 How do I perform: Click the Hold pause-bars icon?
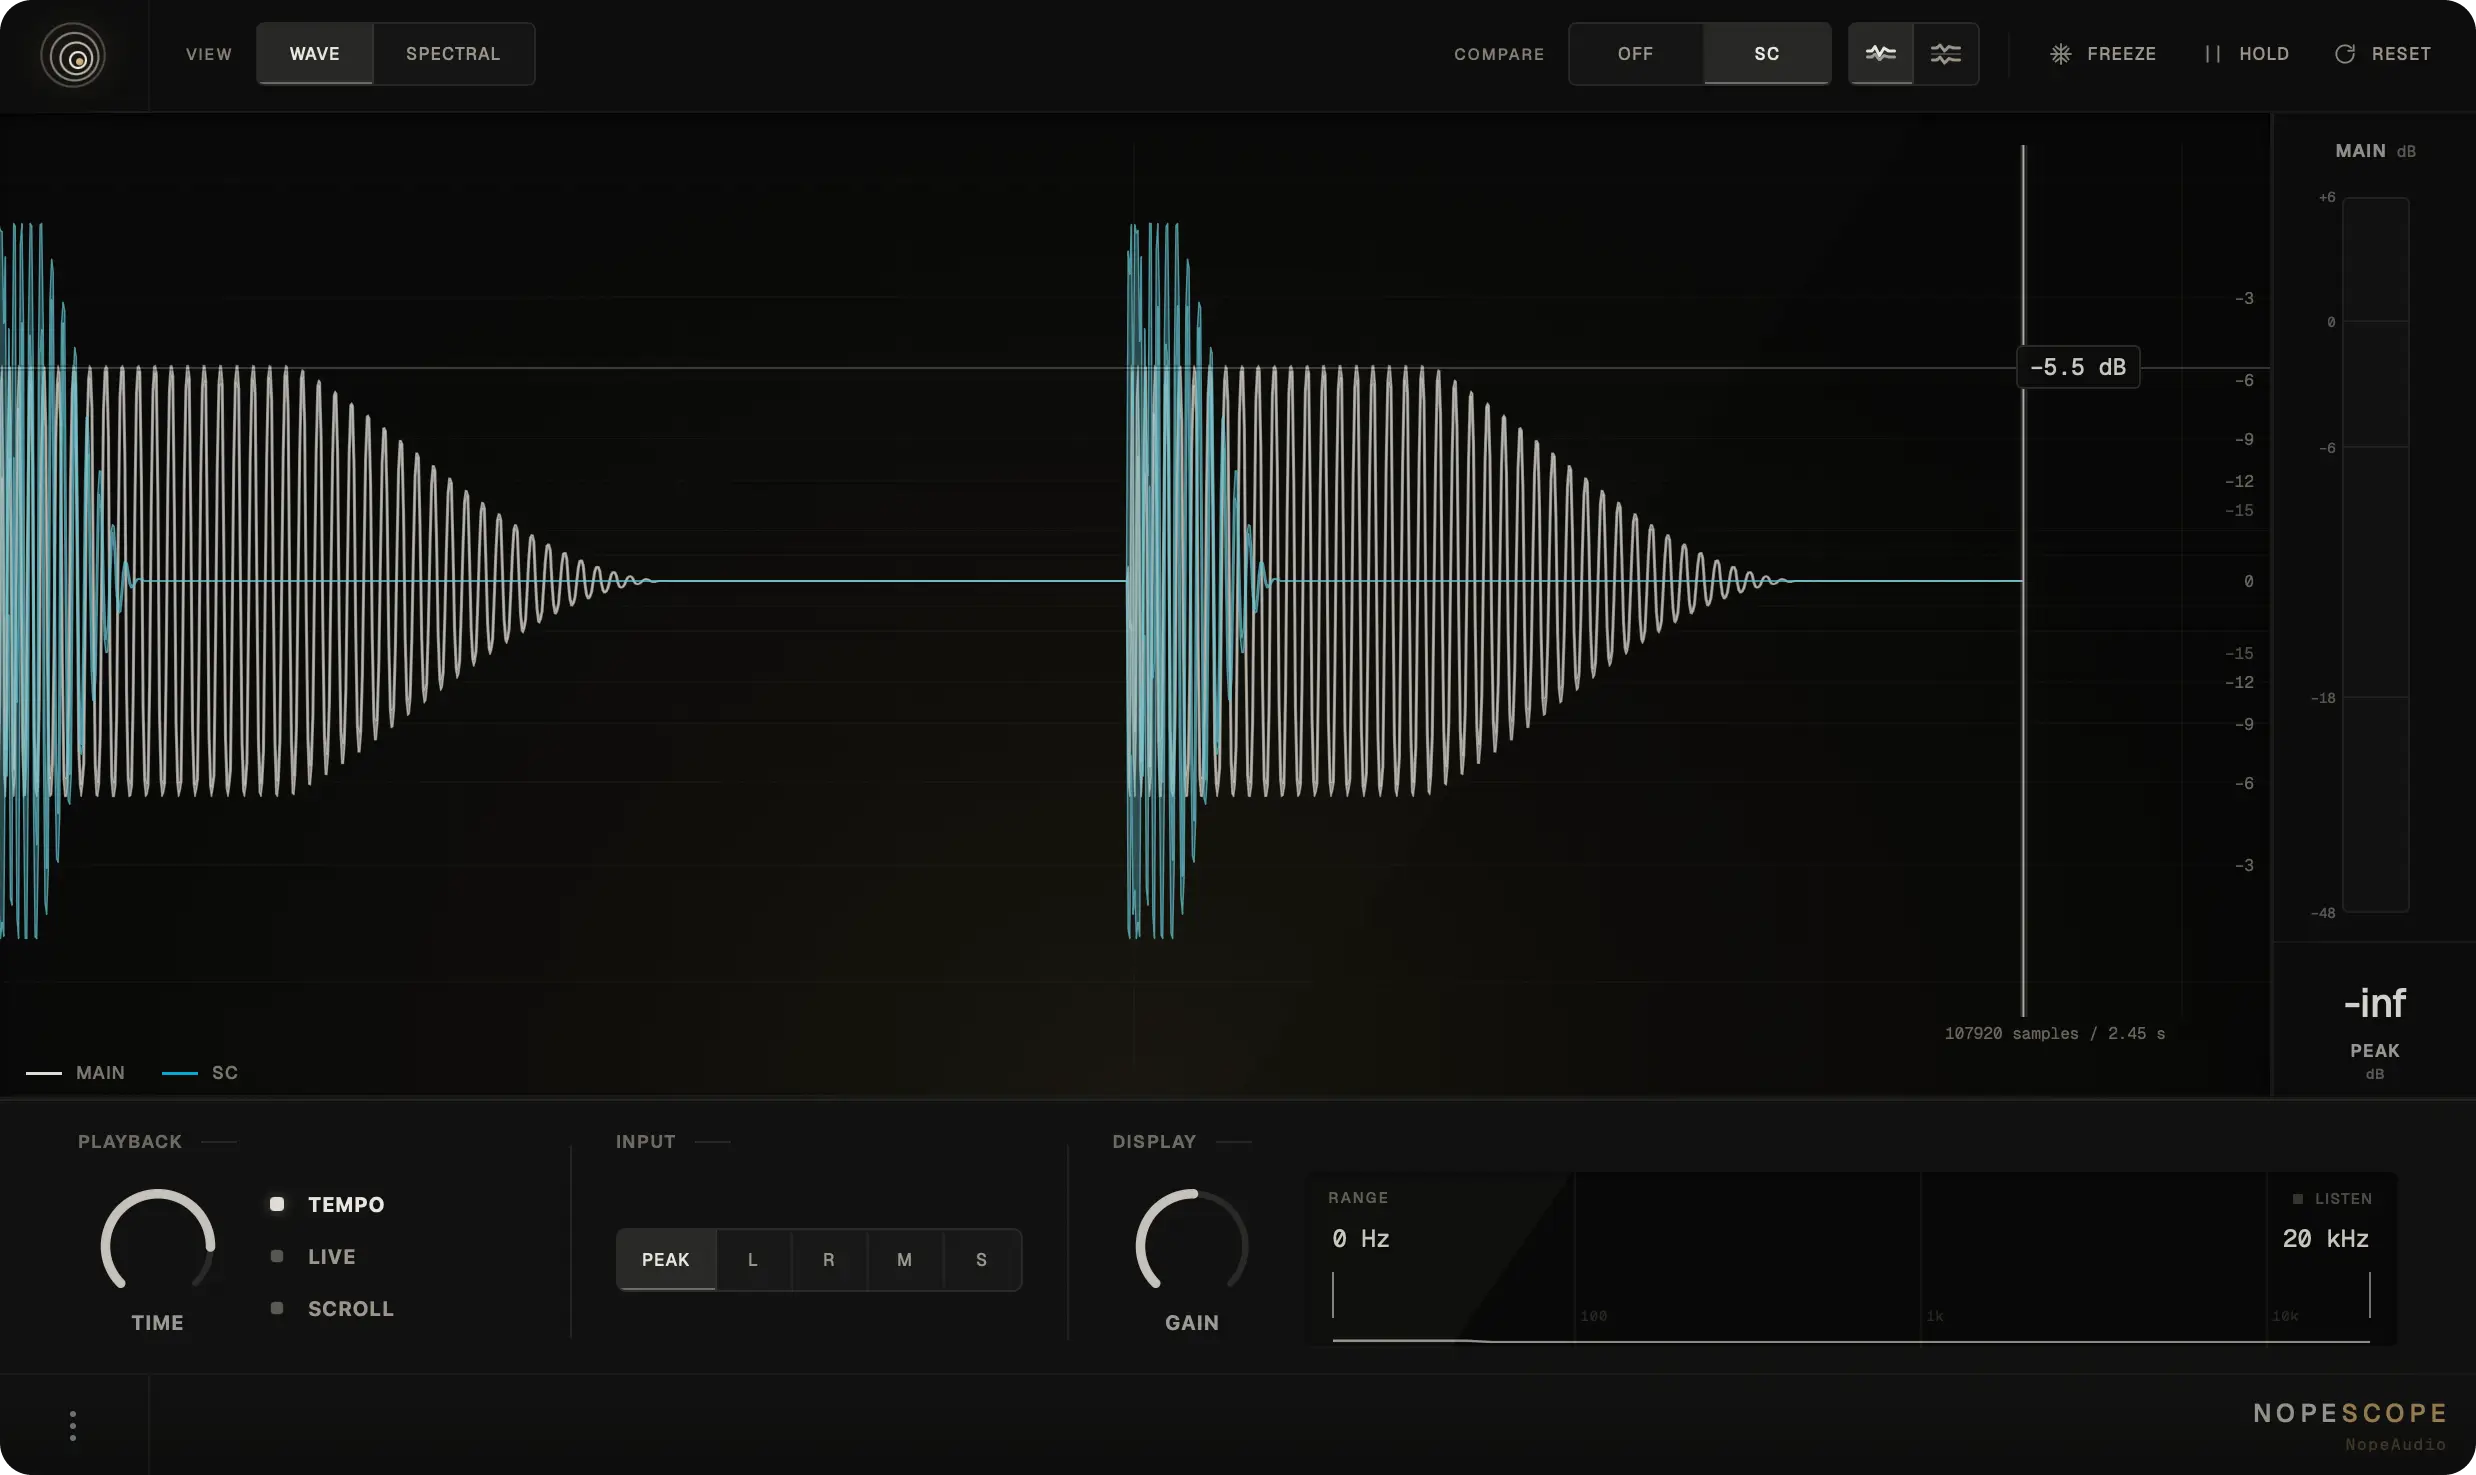pos(2213,54)
